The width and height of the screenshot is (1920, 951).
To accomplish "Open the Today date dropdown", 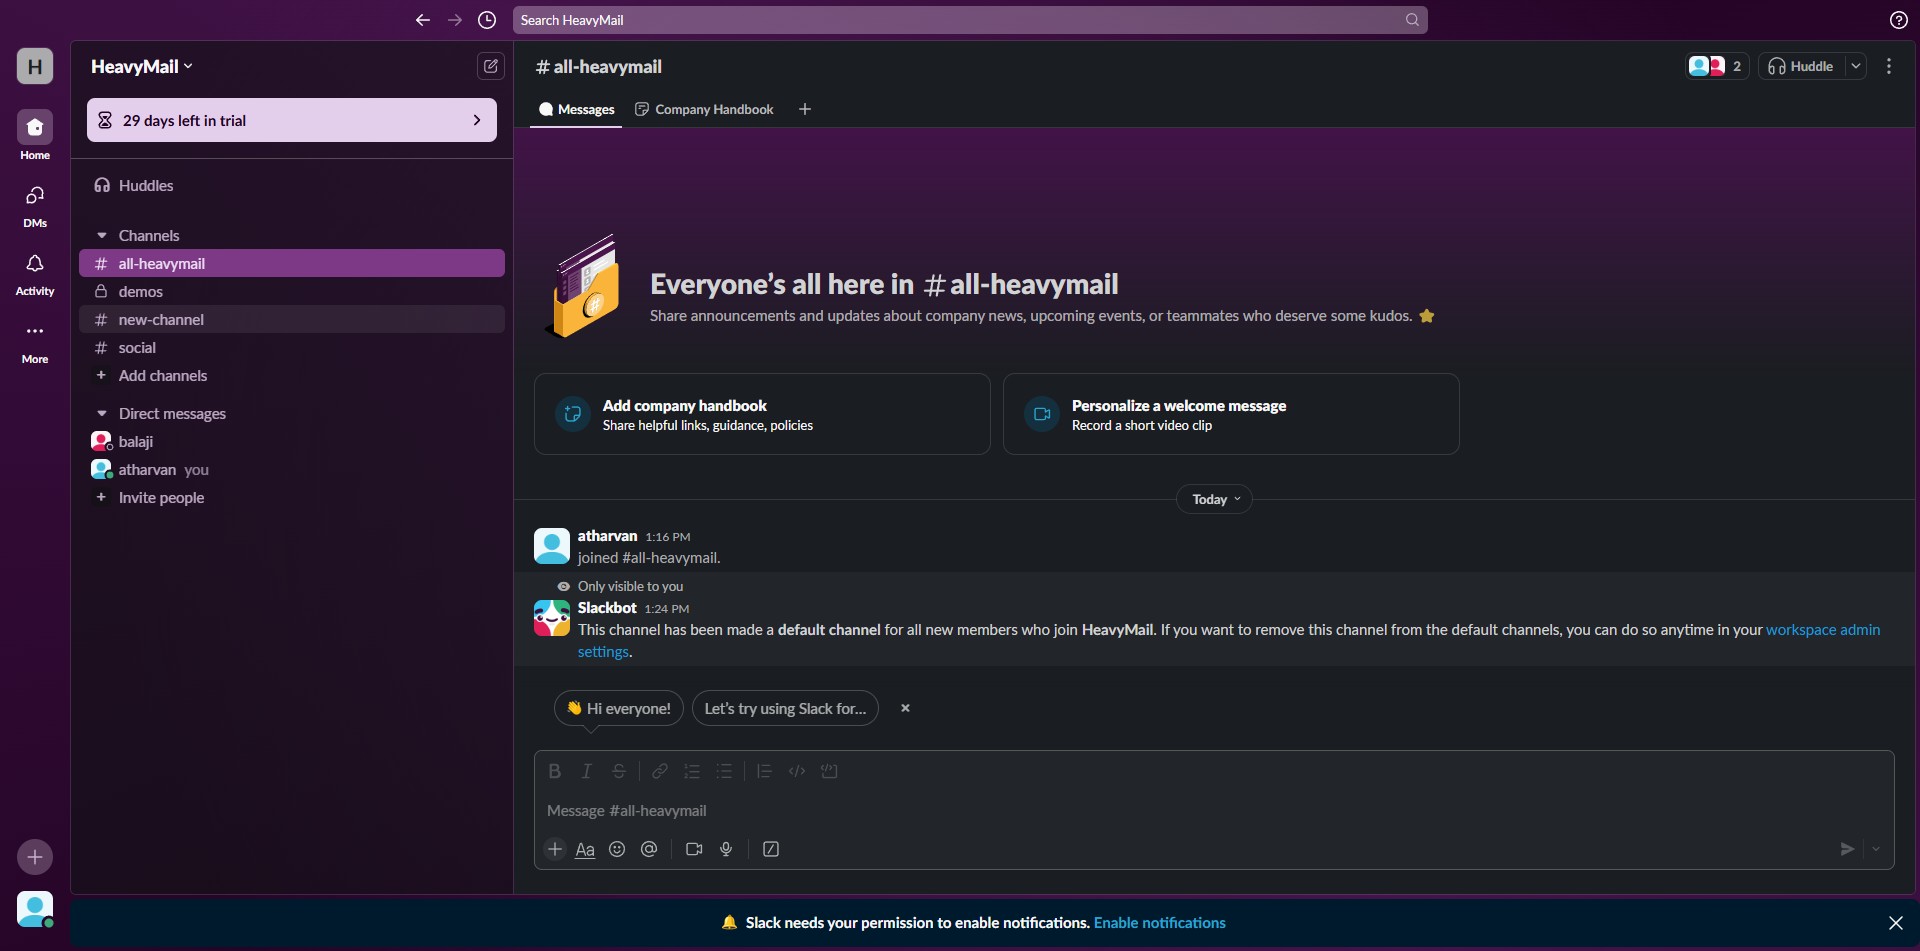I will (1214, 499).
